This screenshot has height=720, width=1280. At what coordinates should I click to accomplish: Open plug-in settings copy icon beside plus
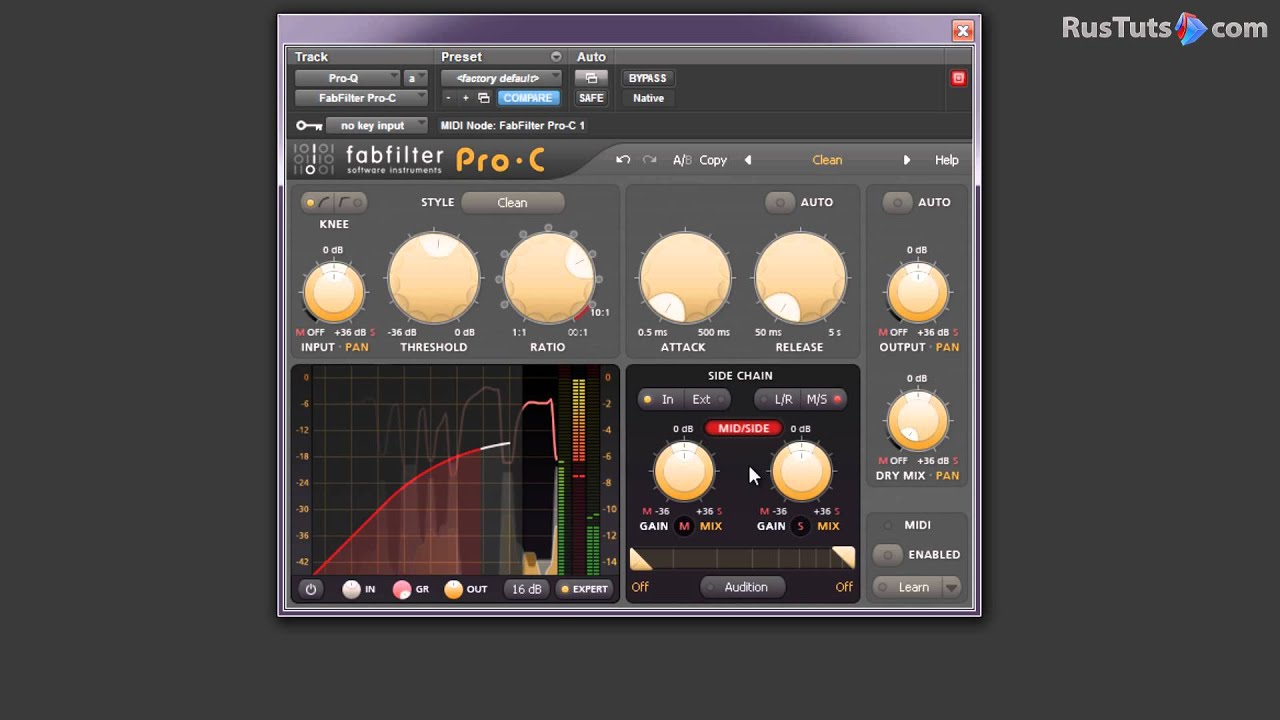click(484, 98)
